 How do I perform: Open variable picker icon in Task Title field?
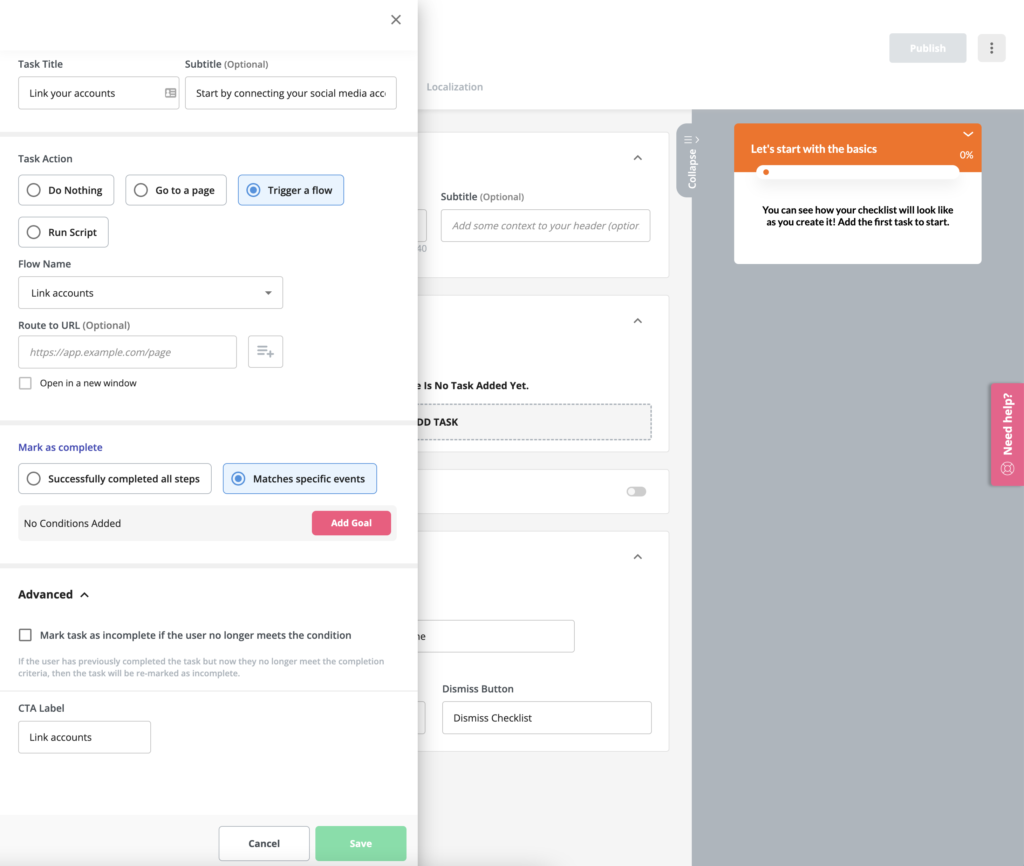(x=170, y=93)
